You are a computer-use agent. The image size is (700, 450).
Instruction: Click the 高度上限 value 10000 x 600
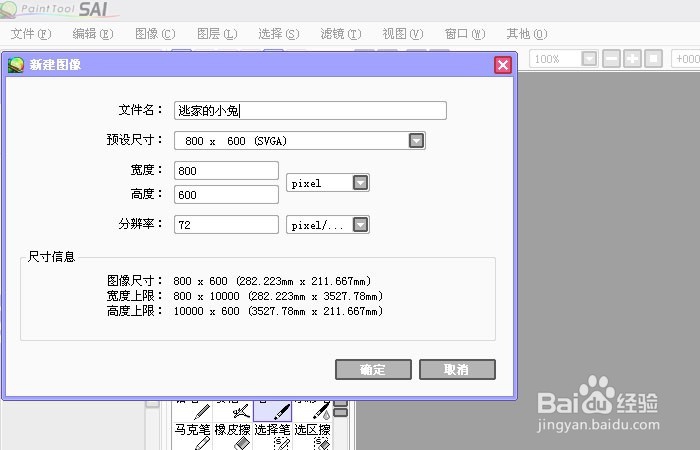tap(206, 311)
